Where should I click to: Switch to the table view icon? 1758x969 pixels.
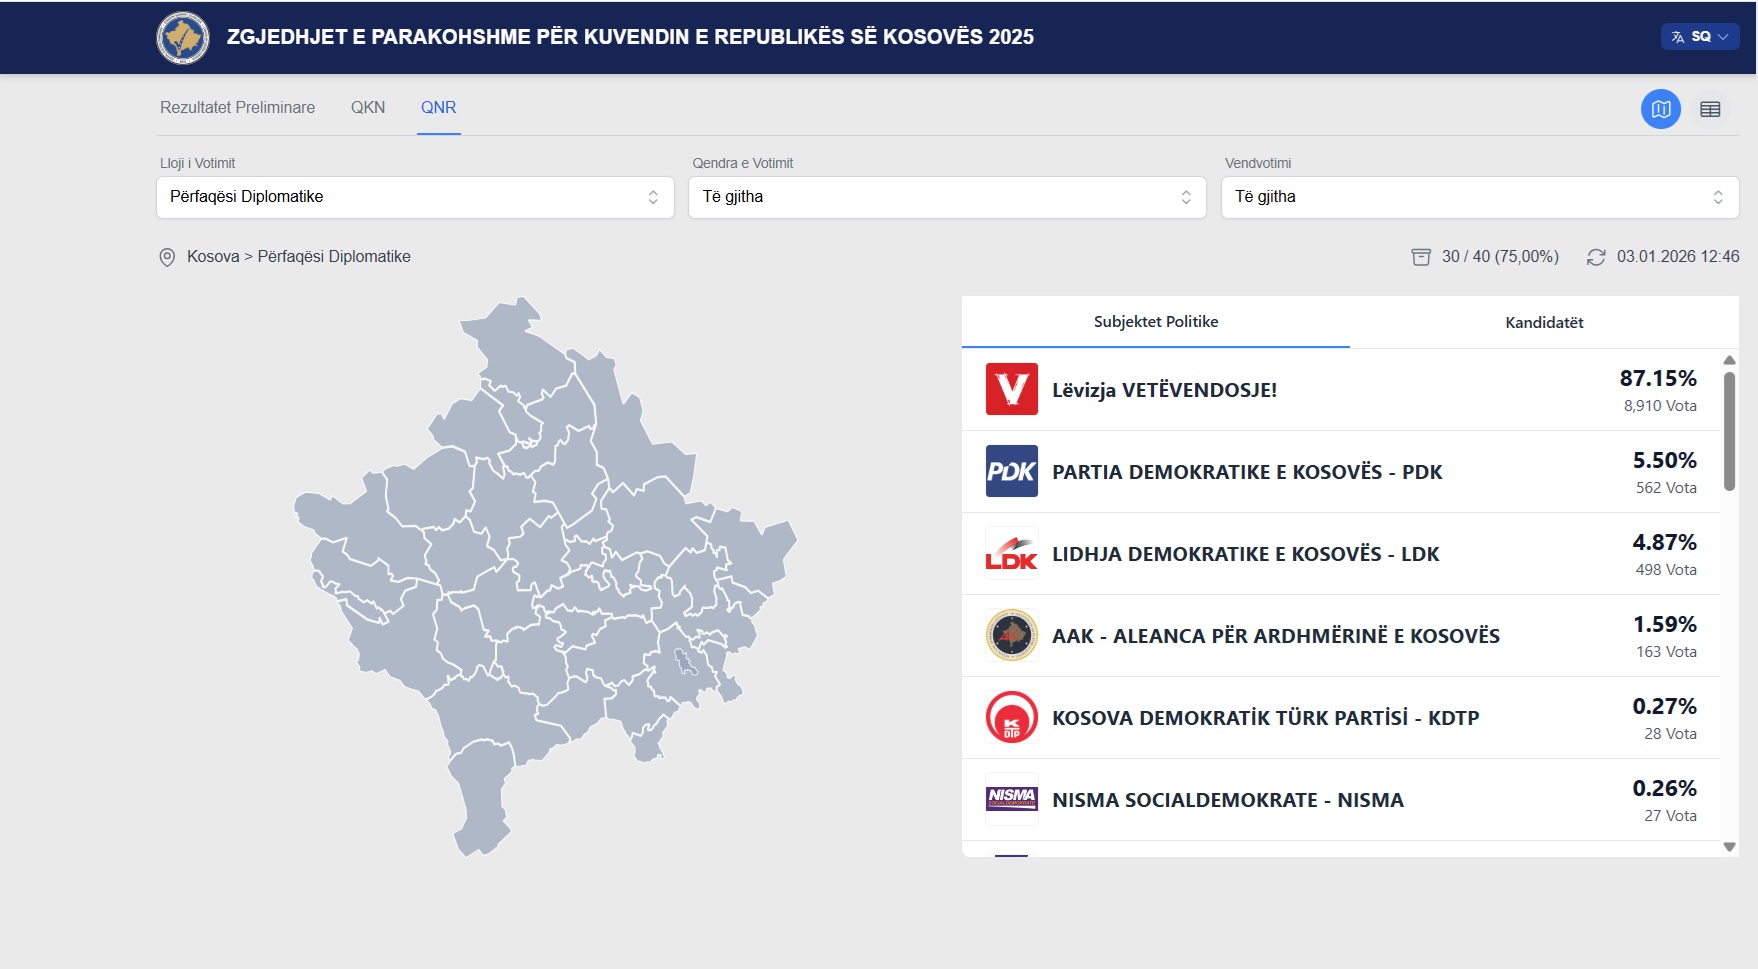pos(1710,109)
